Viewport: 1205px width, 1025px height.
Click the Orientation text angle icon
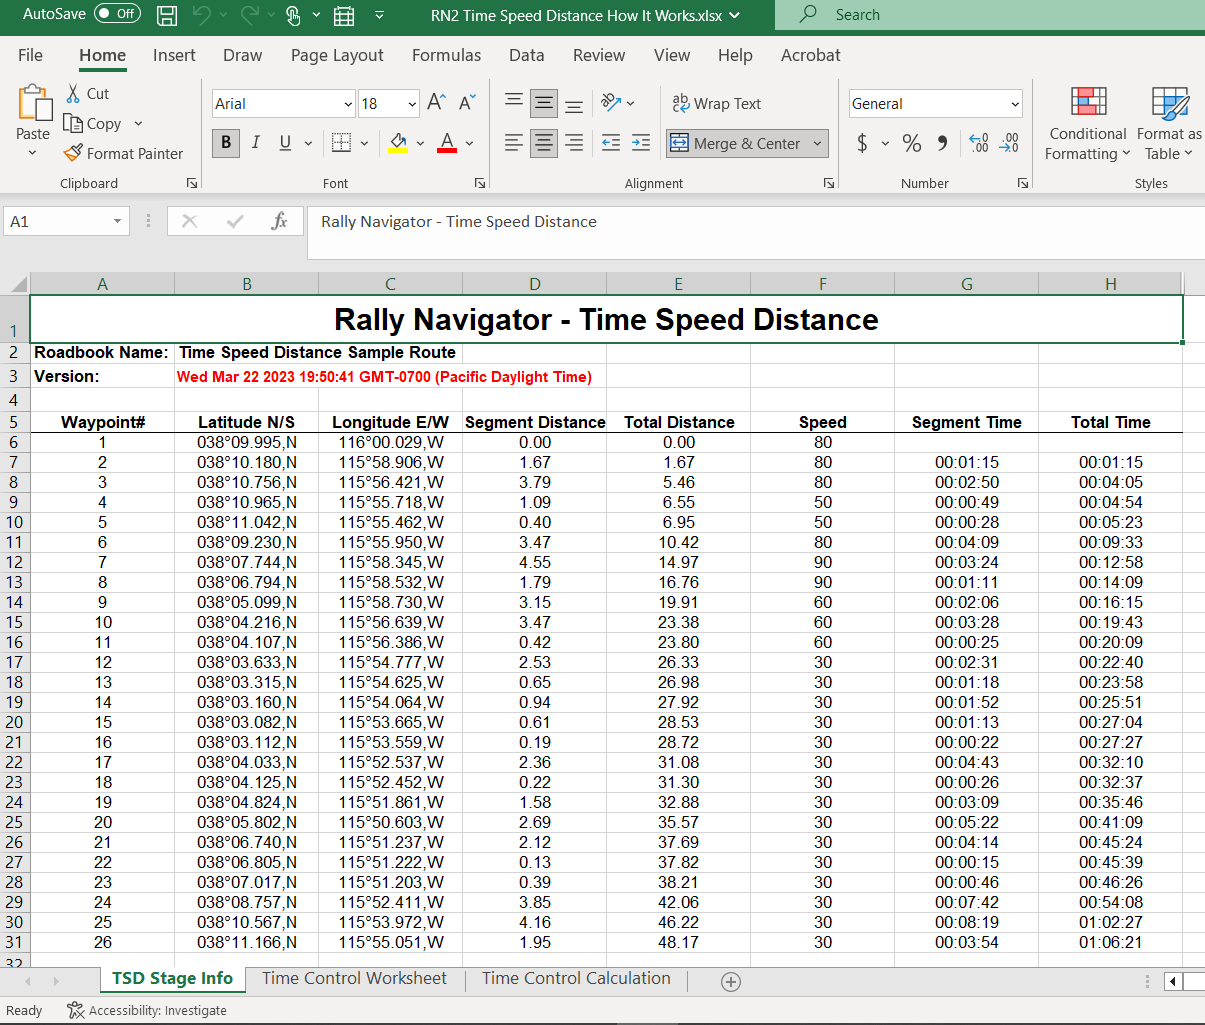[611, 102]
